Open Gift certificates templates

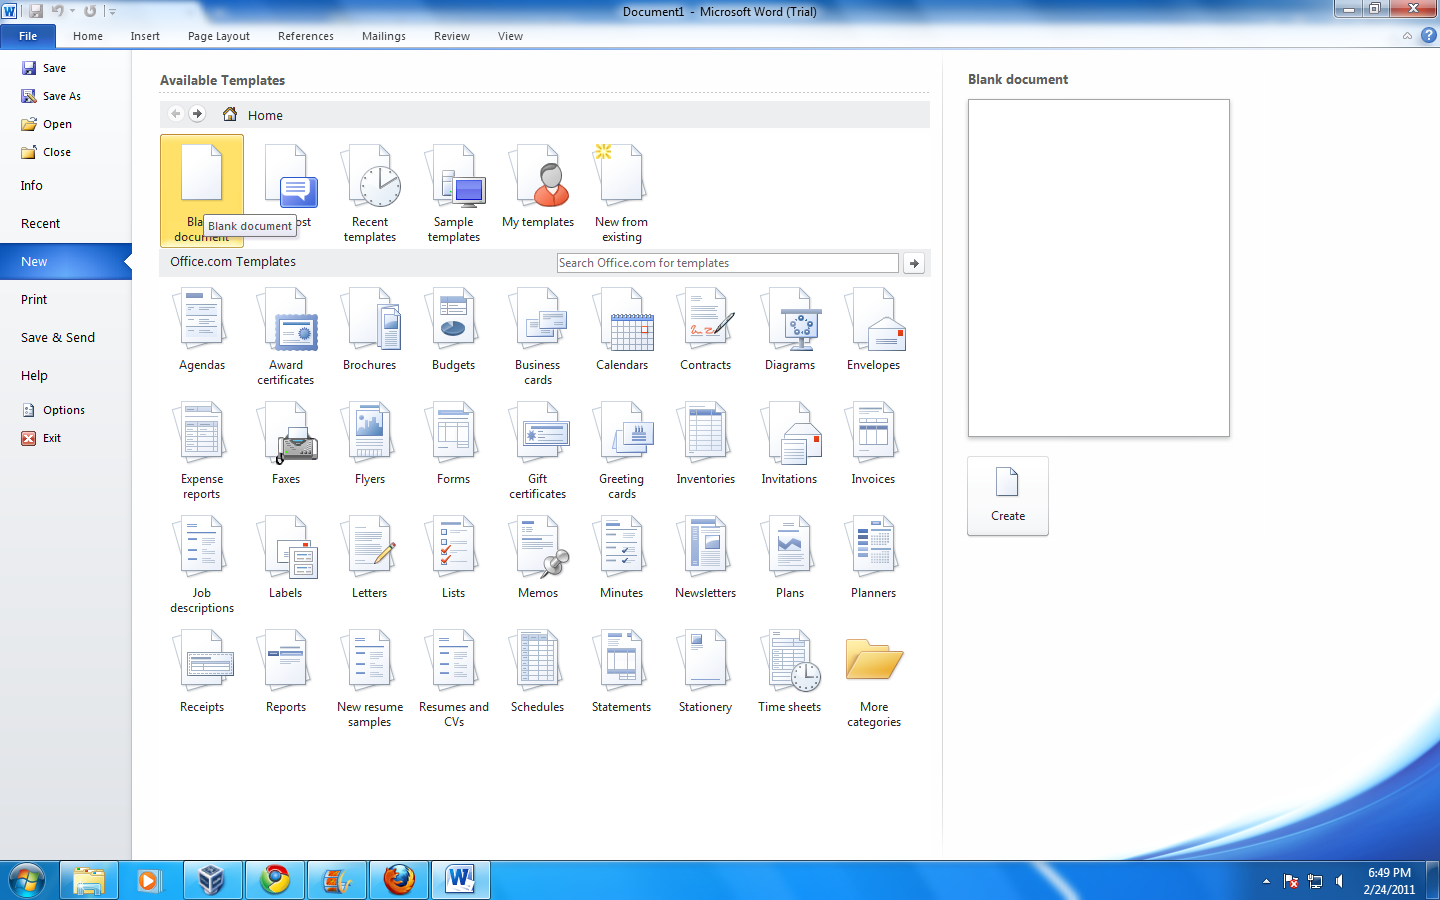click(x=538, y=450)
